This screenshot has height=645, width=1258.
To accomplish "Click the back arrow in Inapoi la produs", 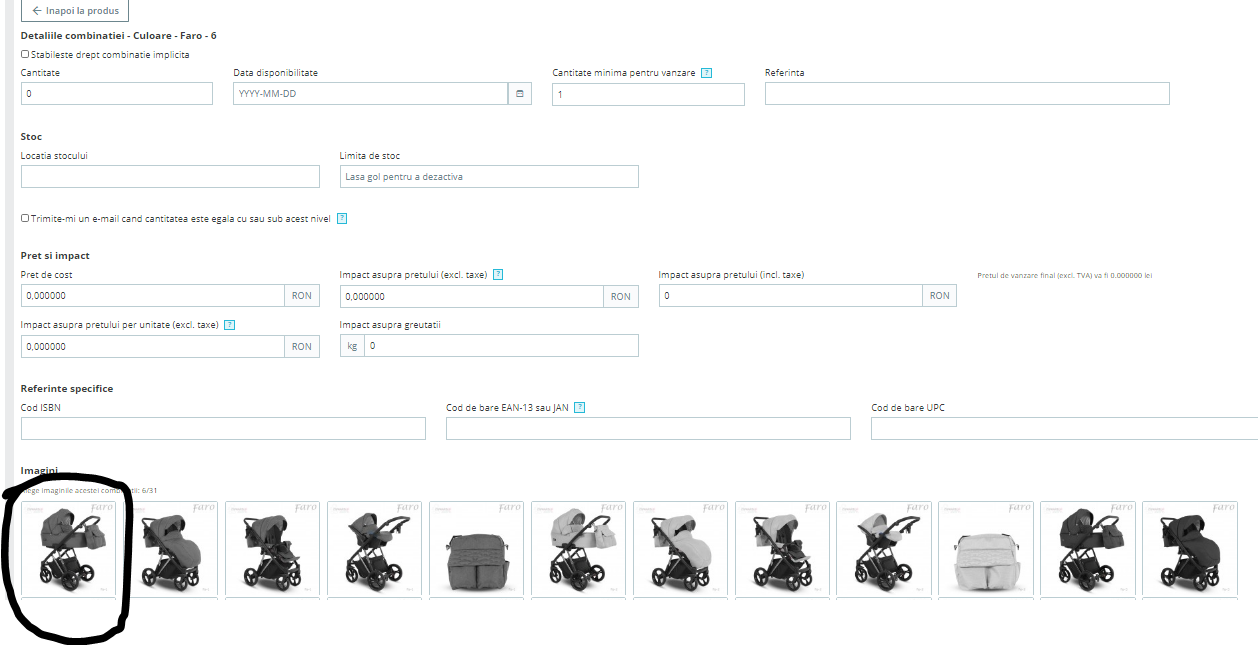I will [37, 11].
